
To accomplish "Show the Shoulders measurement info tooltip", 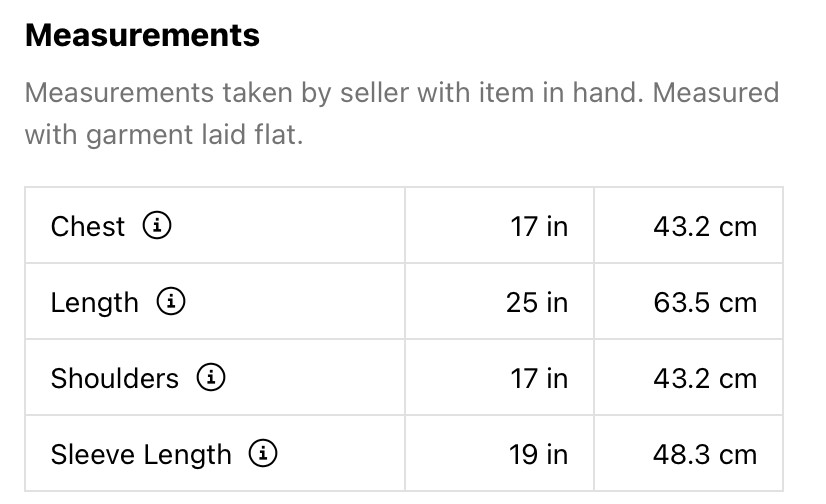I will 211,378.
